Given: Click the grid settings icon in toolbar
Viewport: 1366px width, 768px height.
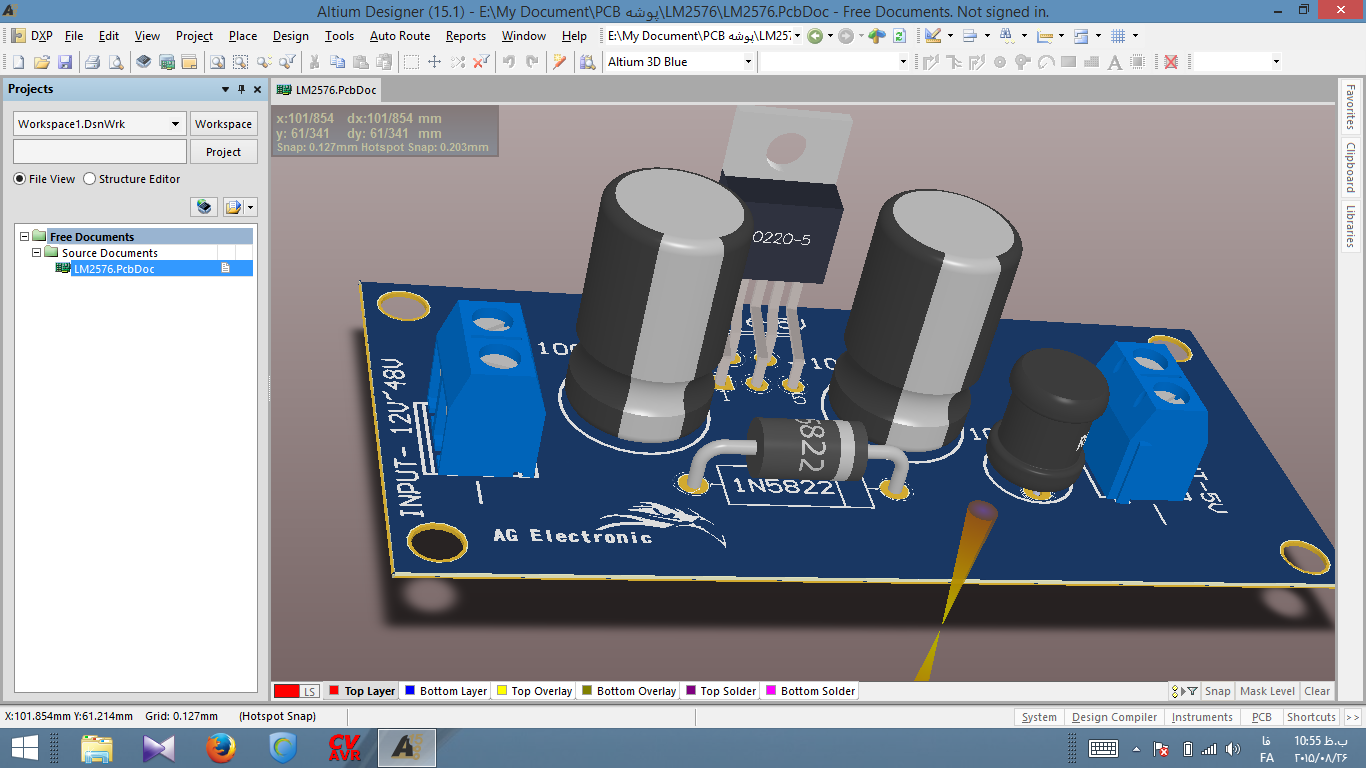Looking at the screenshot, I should [1118, 36].
